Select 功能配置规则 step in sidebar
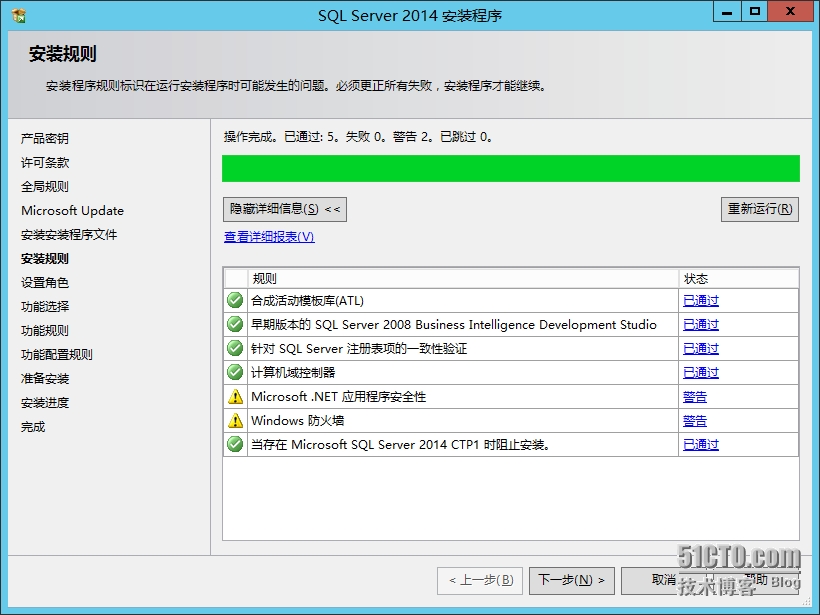The width and height of the screenshot is (820, 615). 57,355
